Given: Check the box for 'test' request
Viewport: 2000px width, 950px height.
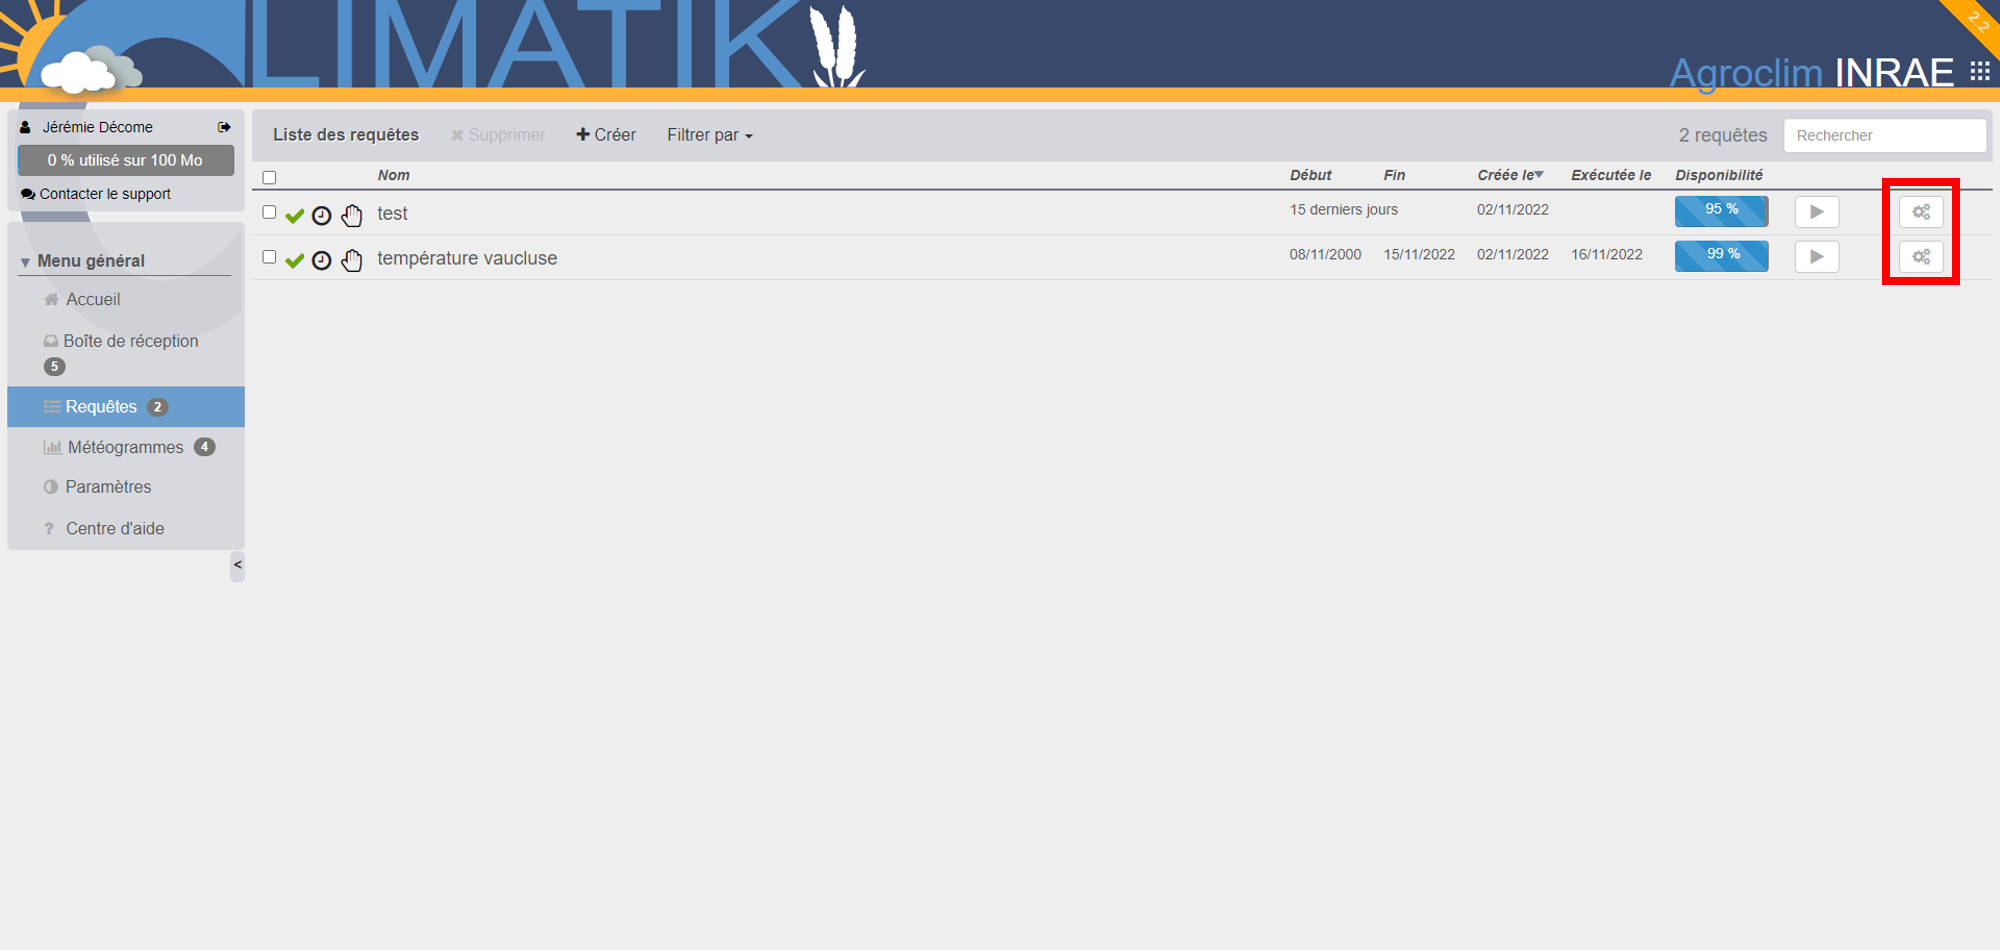Looking at the screenshot, I should click(x=269, y=212).
